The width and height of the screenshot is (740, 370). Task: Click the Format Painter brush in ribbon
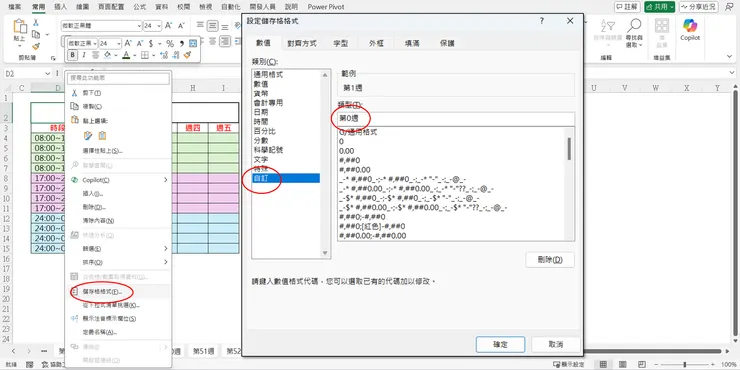[x=35, y=46]
